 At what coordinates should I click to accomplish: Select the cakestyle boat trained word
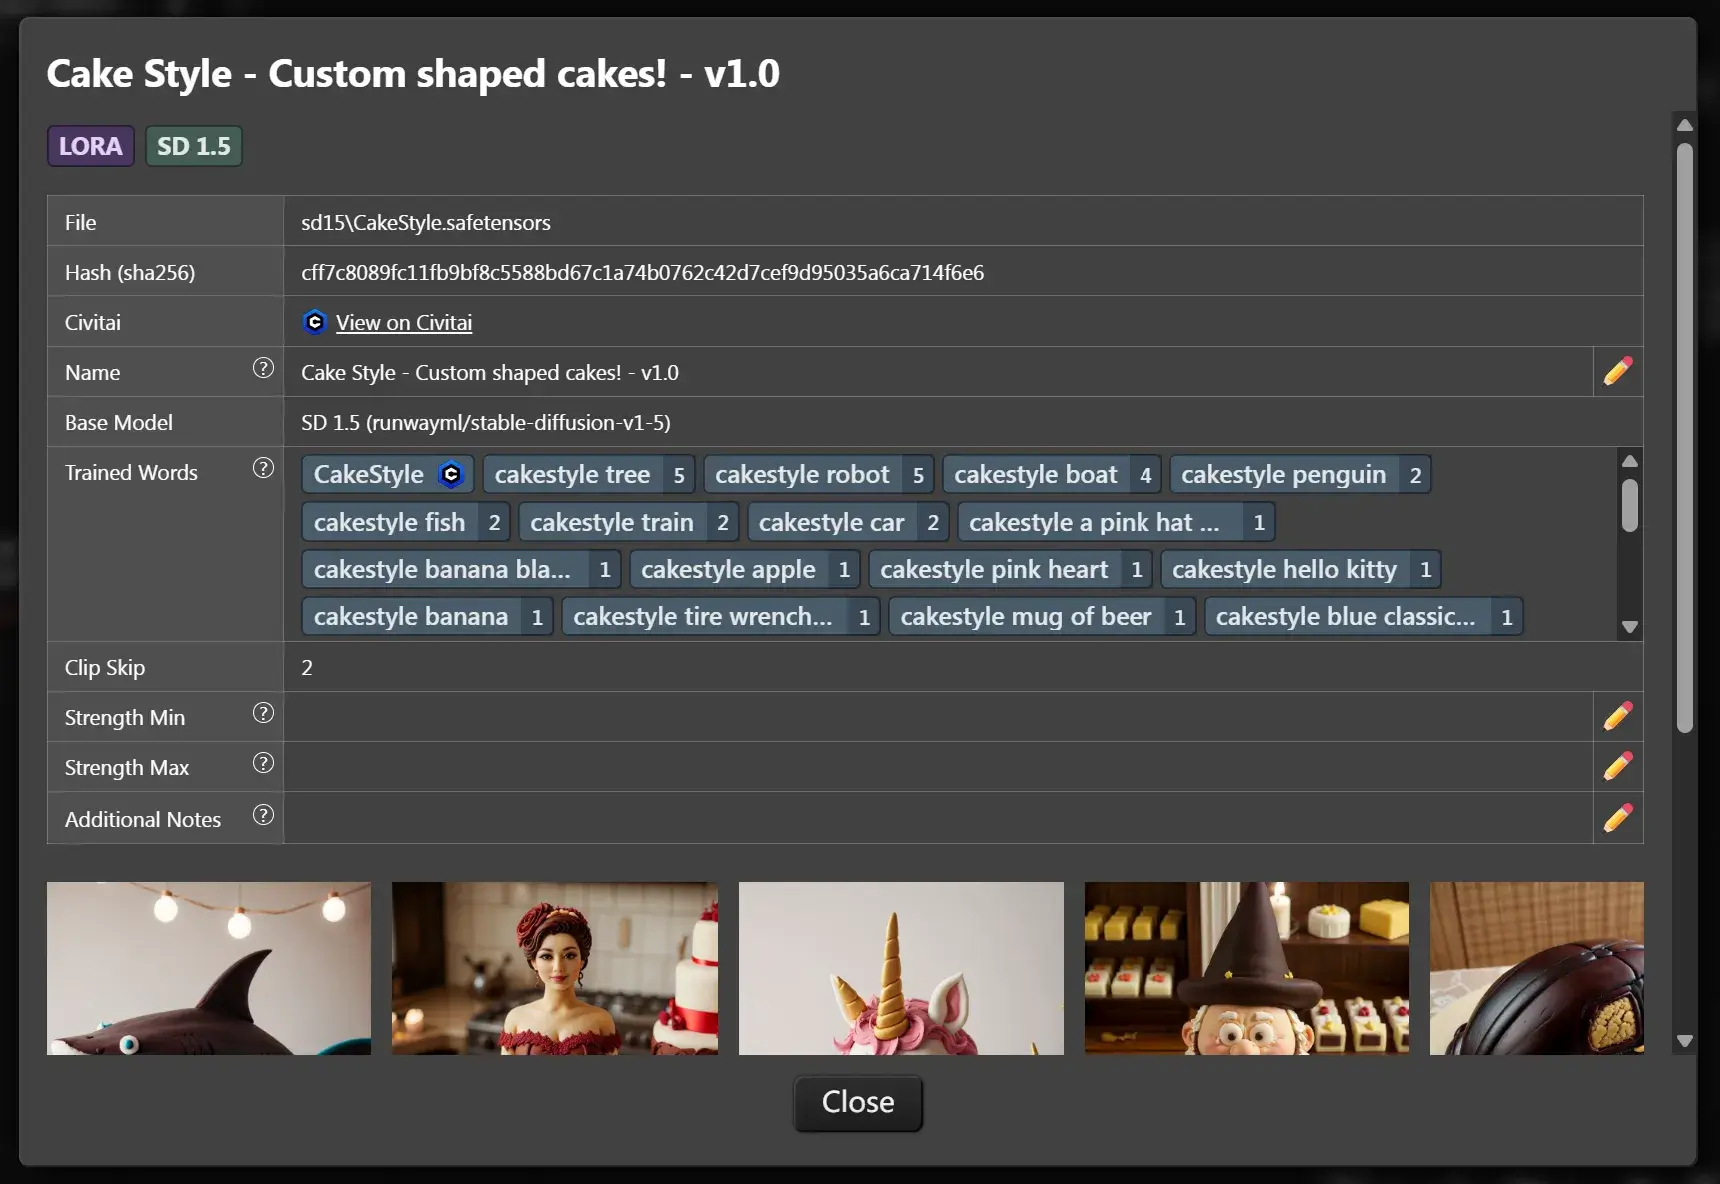coord(1052,474)
